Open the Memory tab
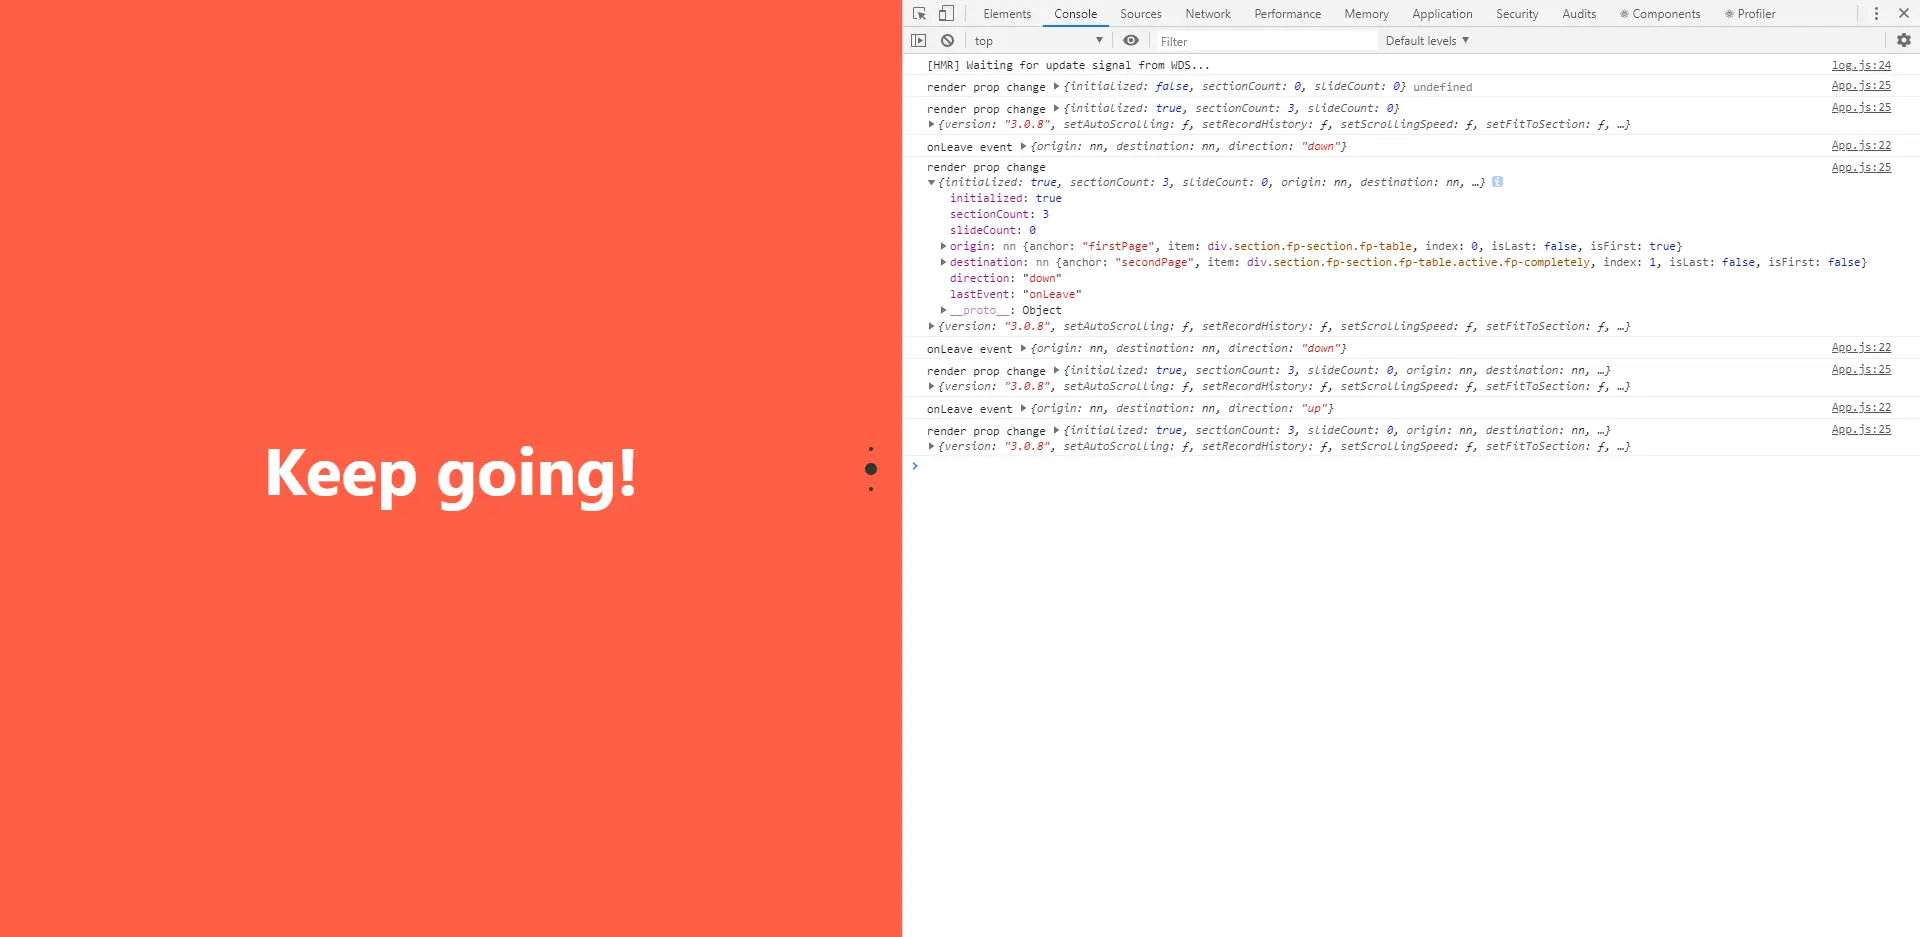1920x937 pixels. click(1367, 14)
